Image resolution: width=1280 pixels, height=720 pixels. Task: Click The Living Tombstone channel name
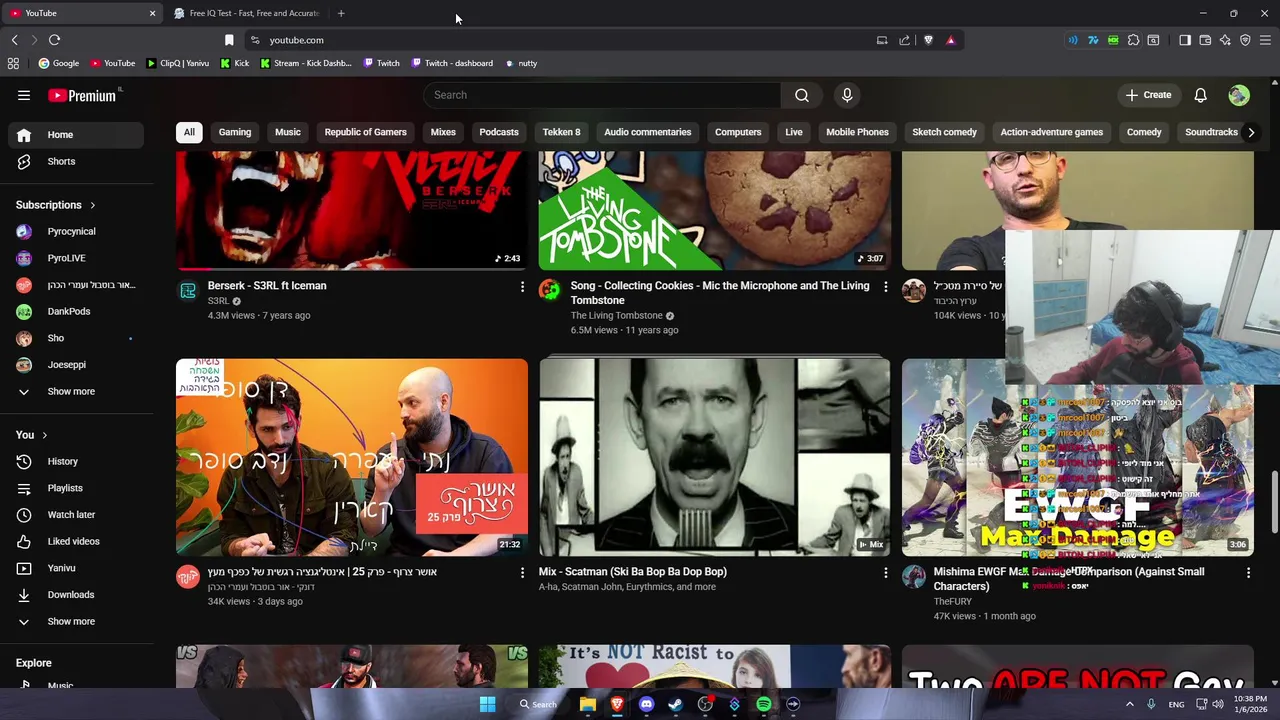(x=616, y=316)
